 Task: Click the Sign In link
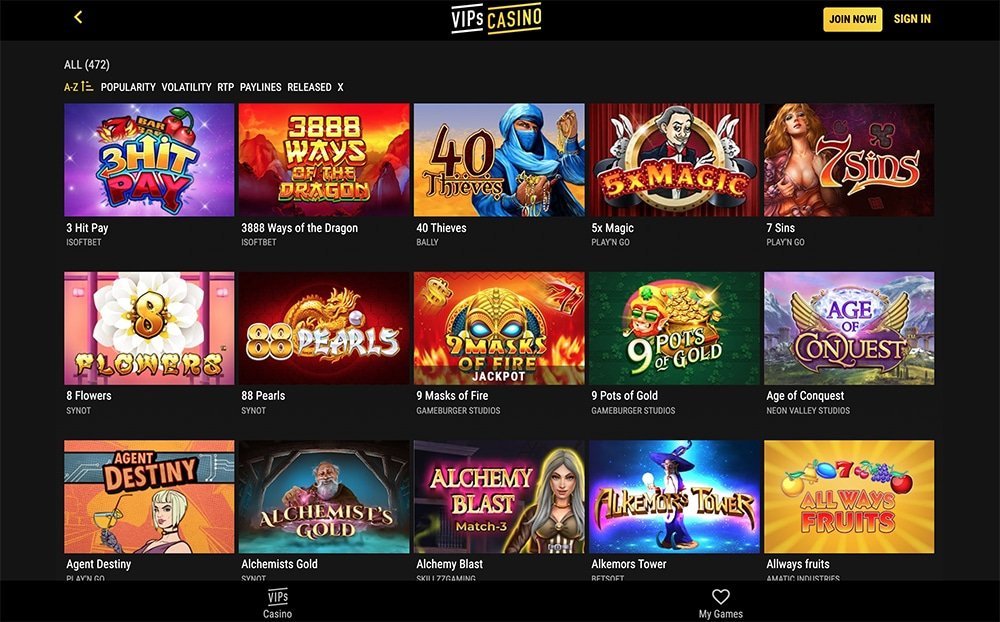click(912, 19)
